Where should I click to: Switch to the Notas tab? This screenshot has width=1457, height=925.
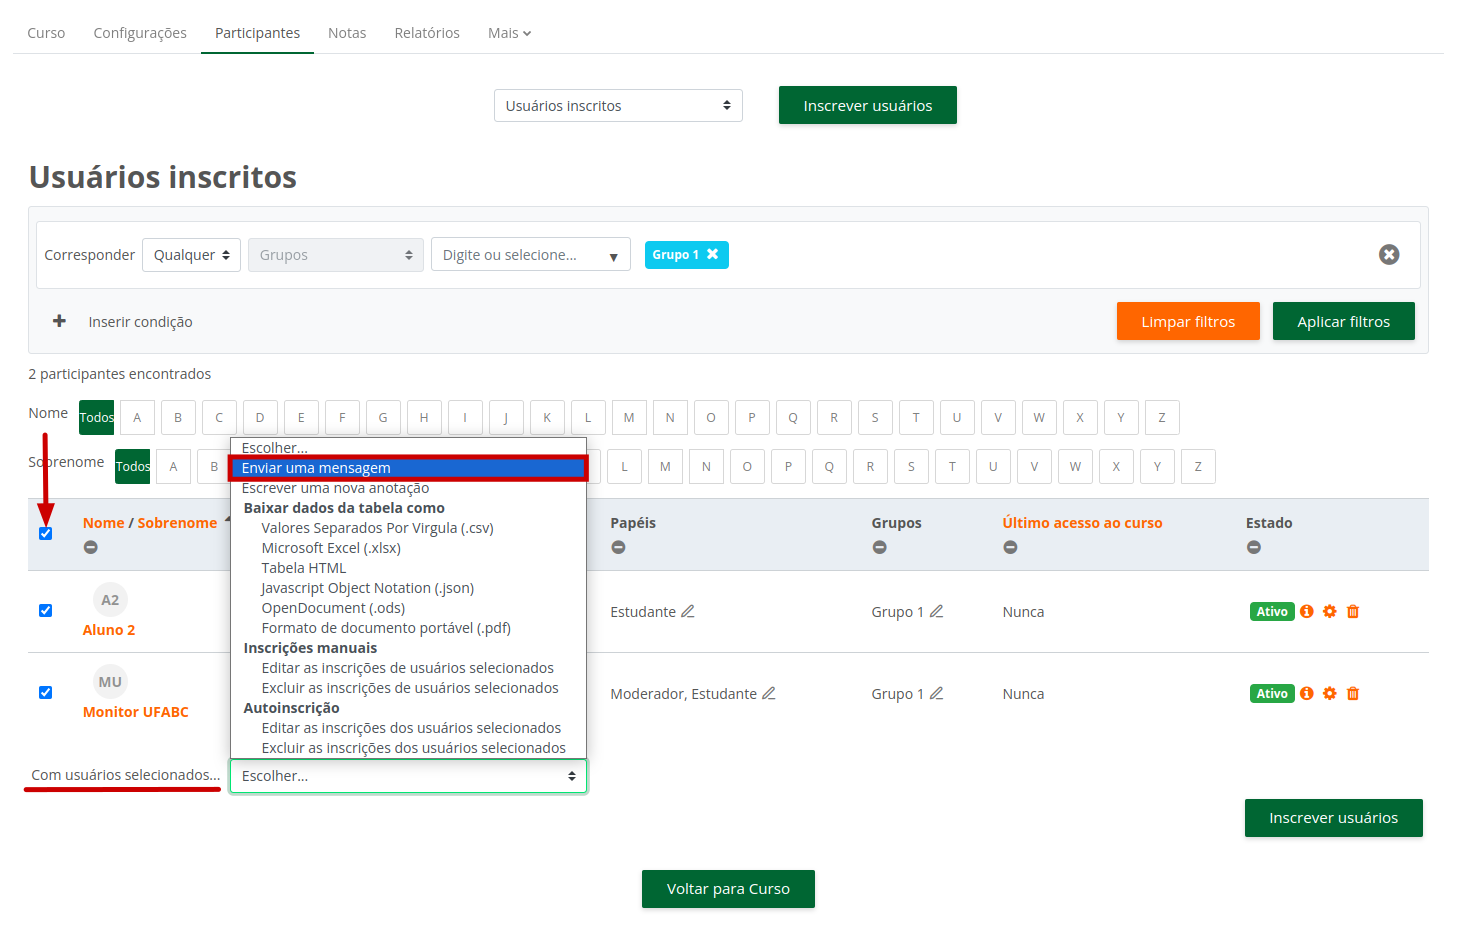pos(346,33)
